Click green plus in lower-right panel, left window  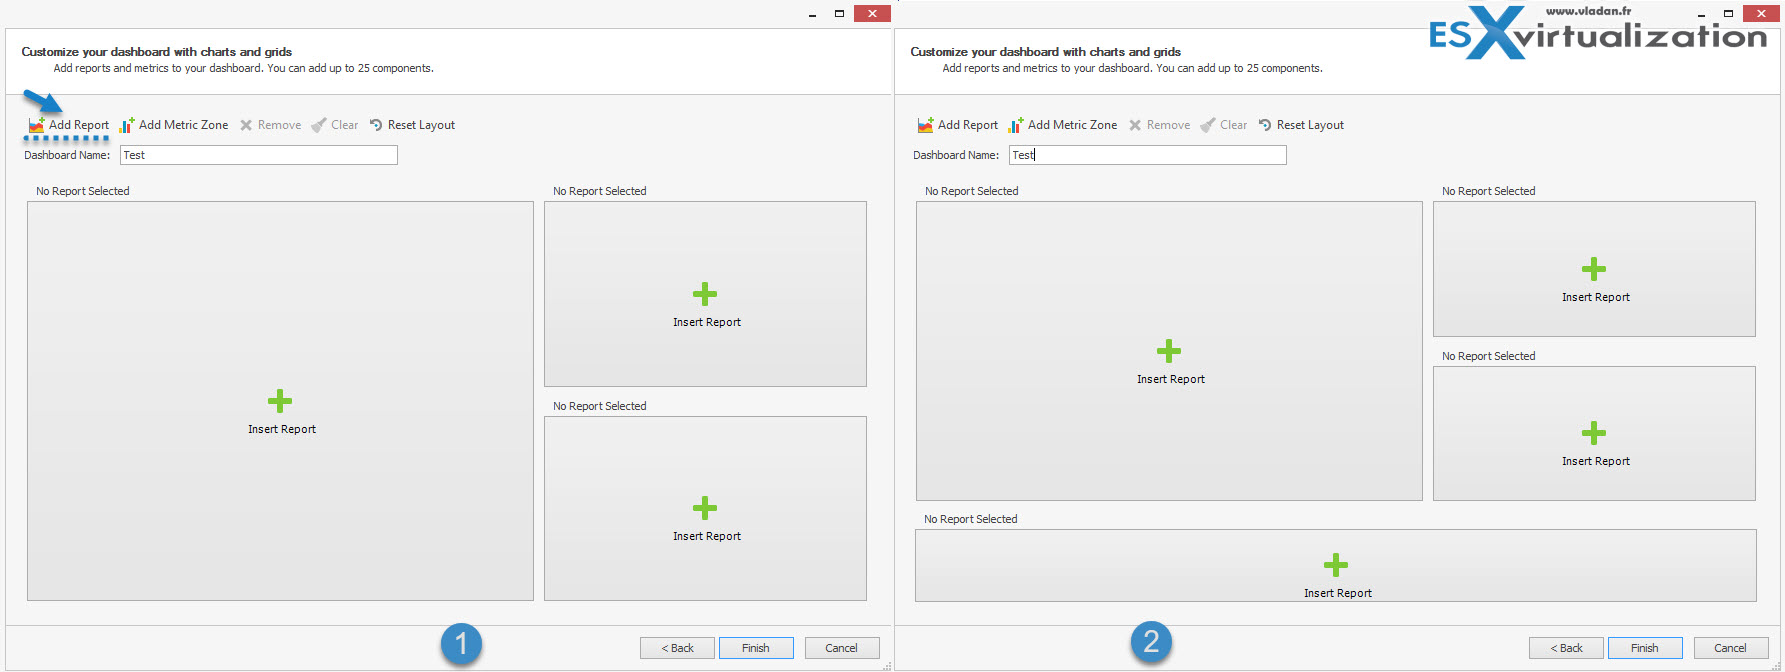pyautogui.click(x=705, y=508)
